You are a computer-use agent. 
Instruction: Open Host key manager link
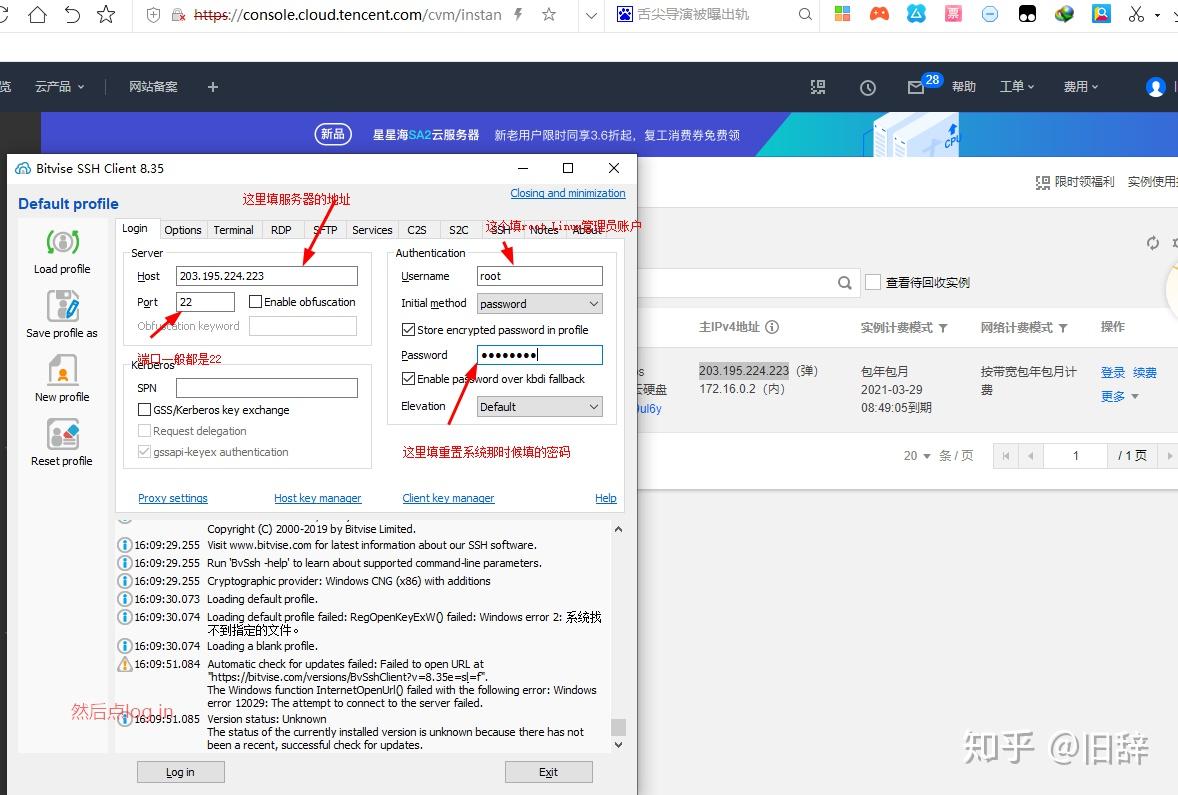318,497
